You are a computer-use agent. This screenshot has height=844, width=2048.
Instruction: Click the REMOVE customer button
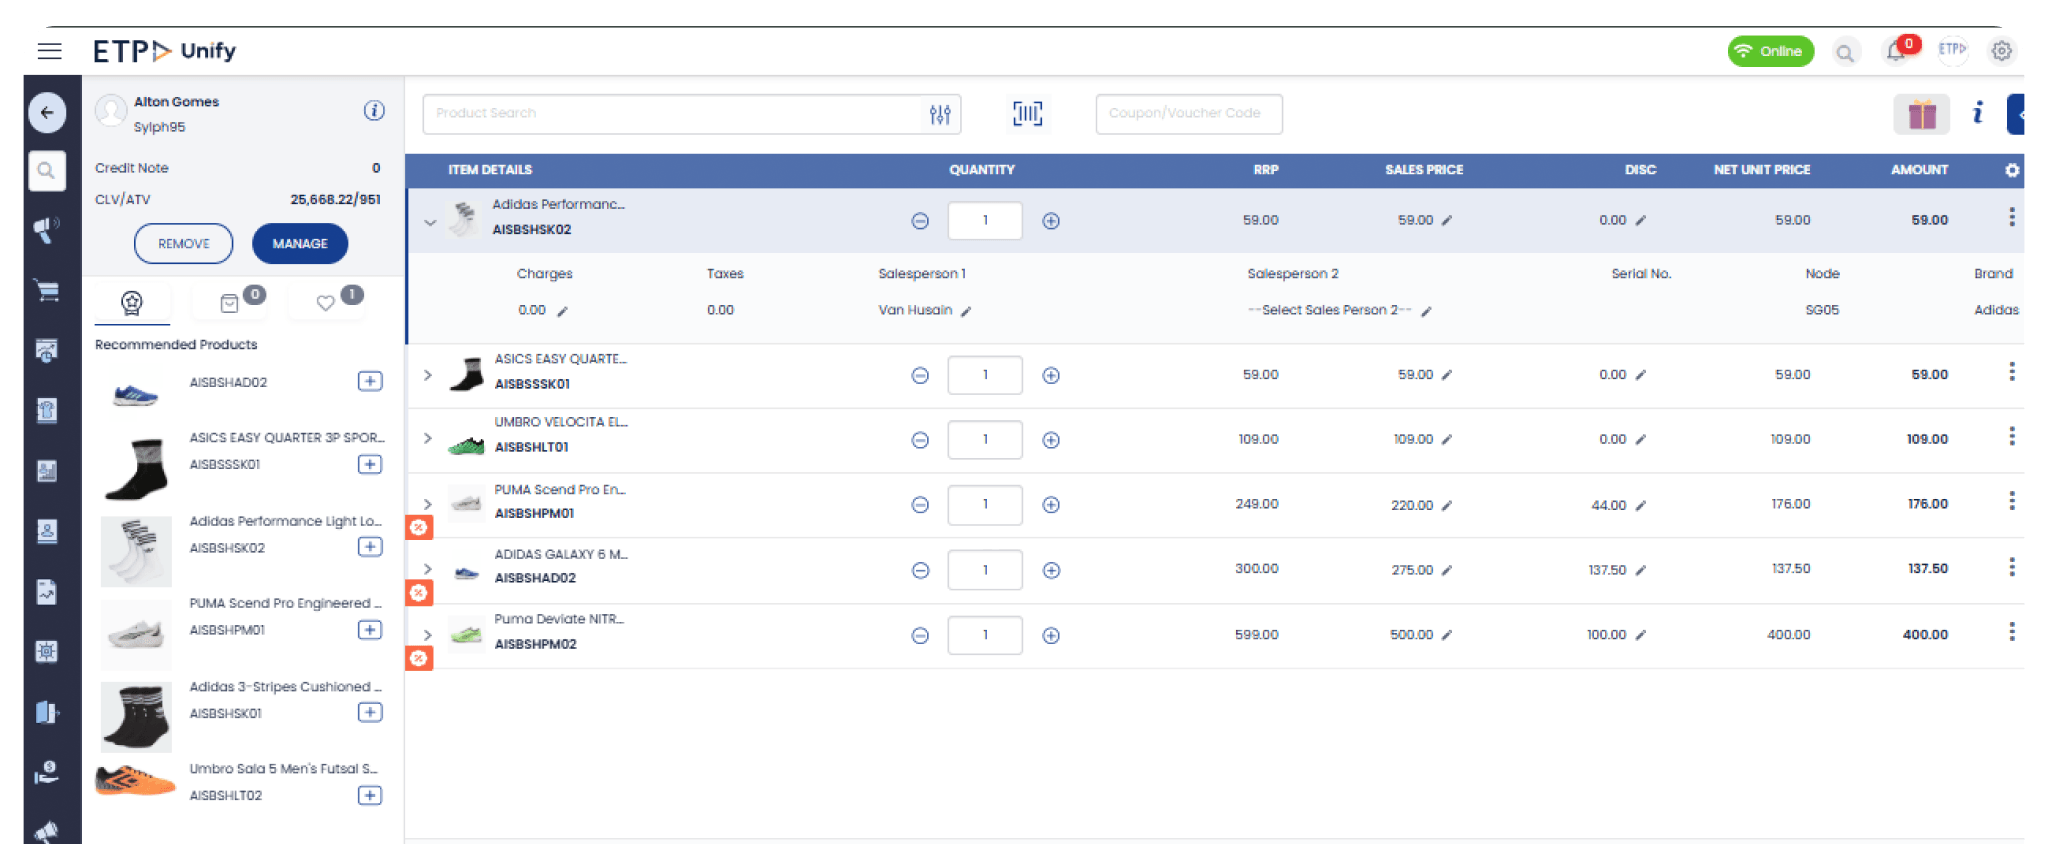184,244
